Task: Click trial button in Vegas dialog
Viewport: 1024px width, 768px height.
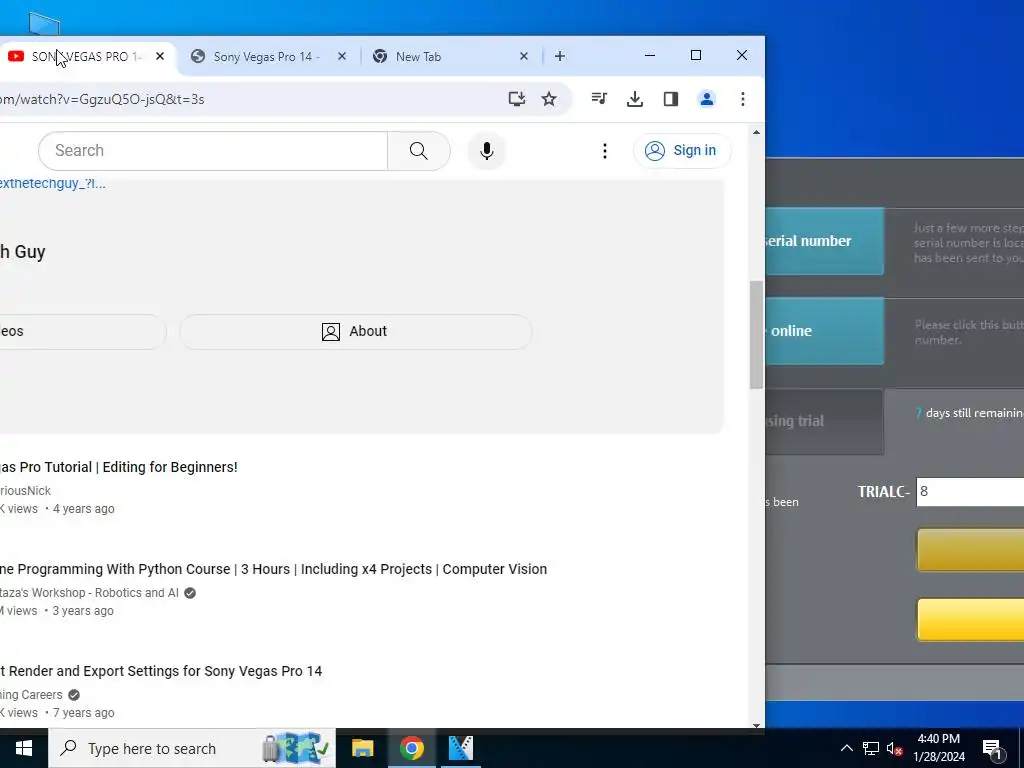Action: click(825, 422)
